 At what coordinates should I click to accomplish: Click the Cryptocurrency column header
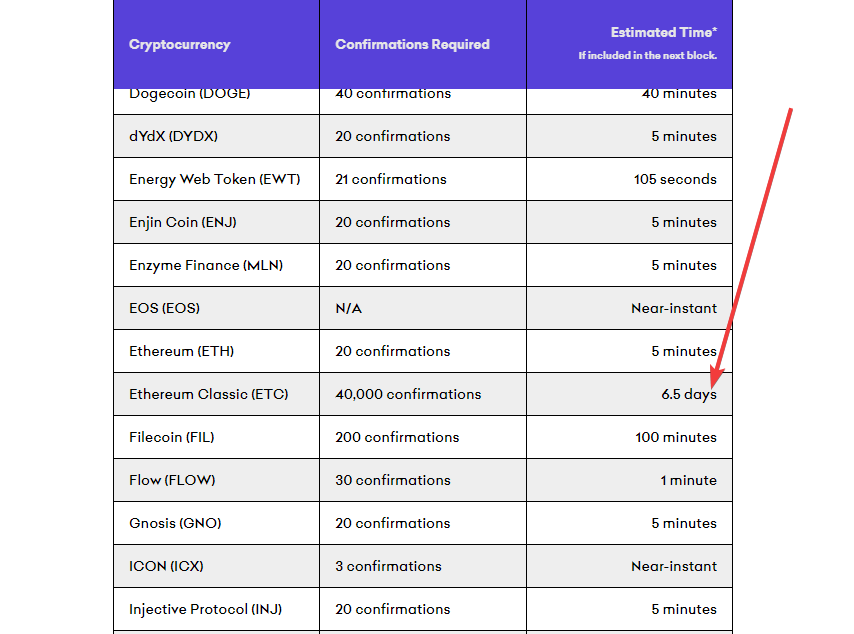pos(180,44)
